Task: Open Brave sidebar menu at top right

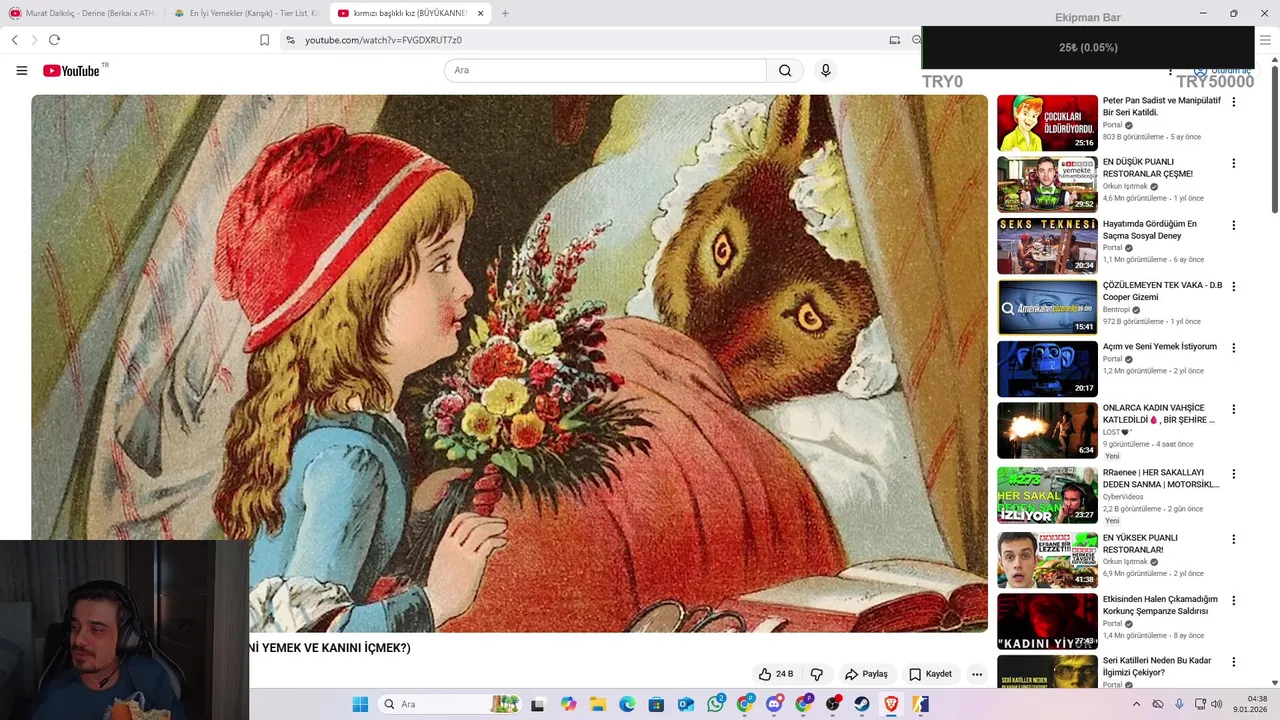Action: (x=1265, y=40)
